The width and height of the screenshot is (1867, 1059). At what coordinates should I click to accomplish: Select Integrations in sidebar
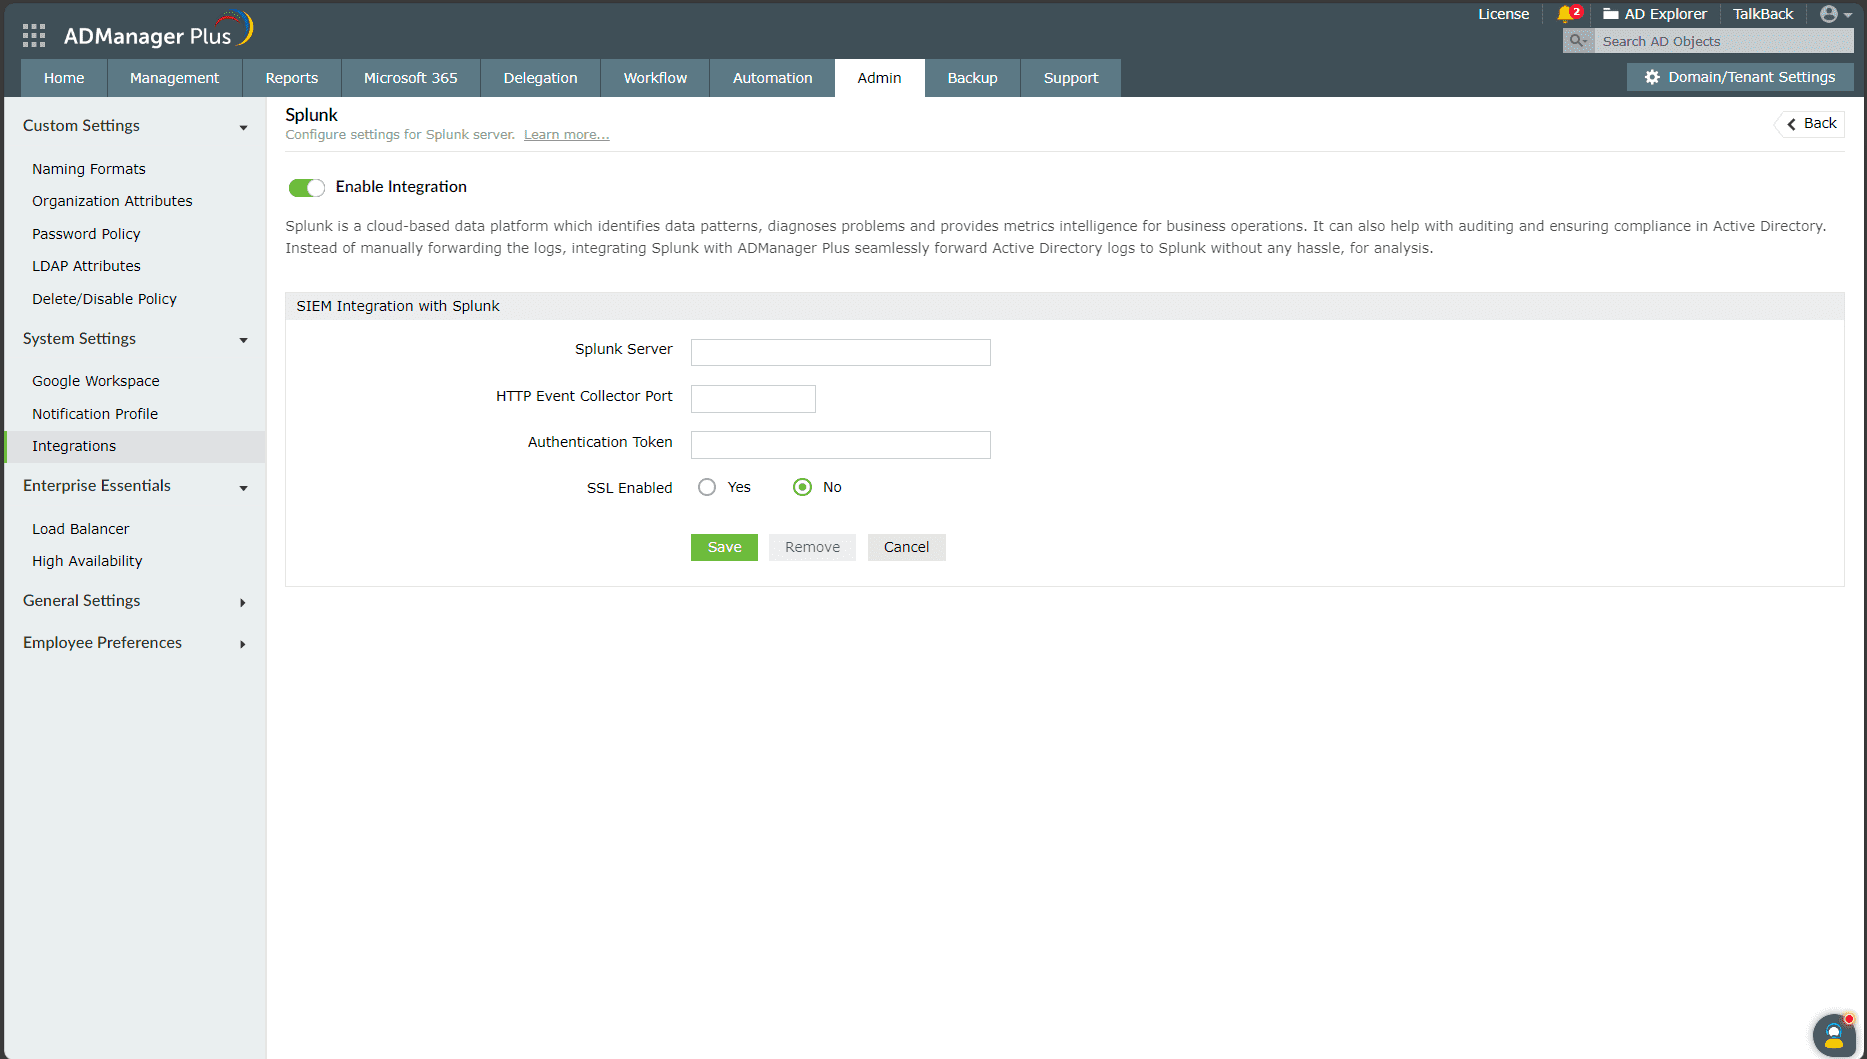135,446
